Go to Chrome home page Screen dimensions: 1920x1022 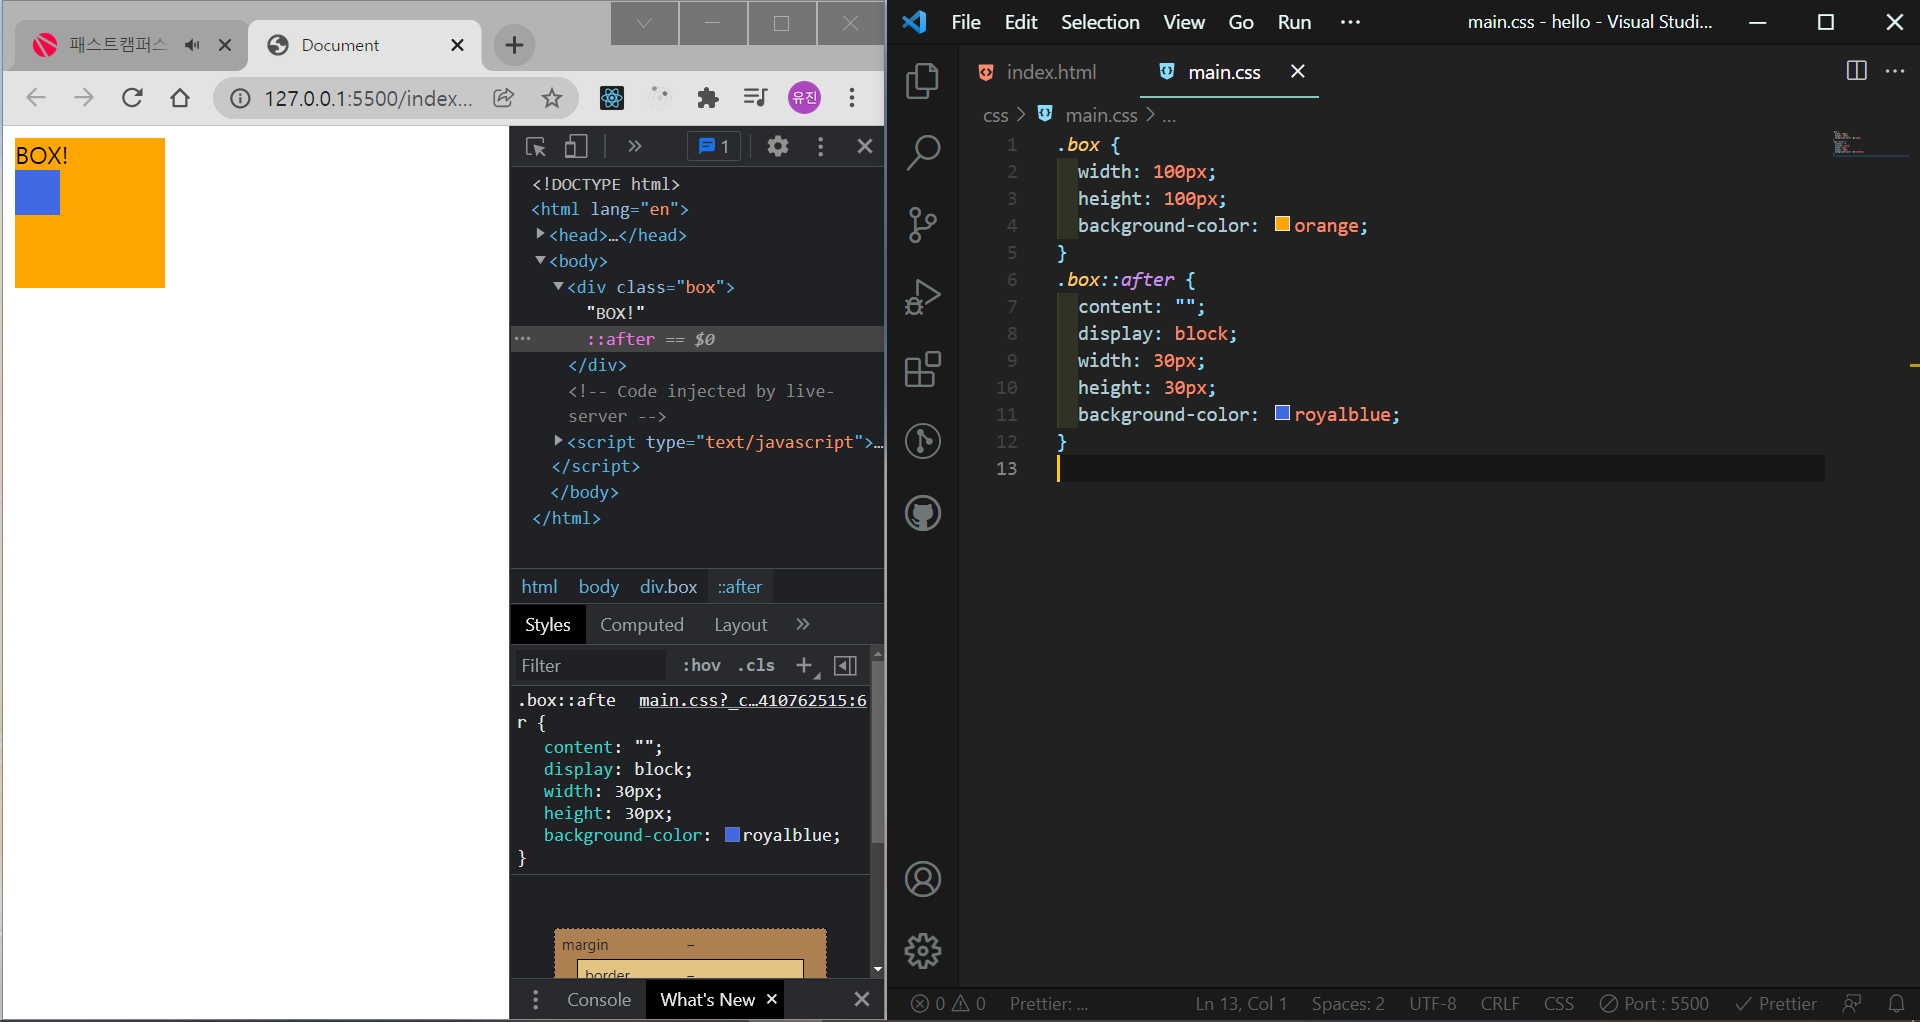coord(180,97)
